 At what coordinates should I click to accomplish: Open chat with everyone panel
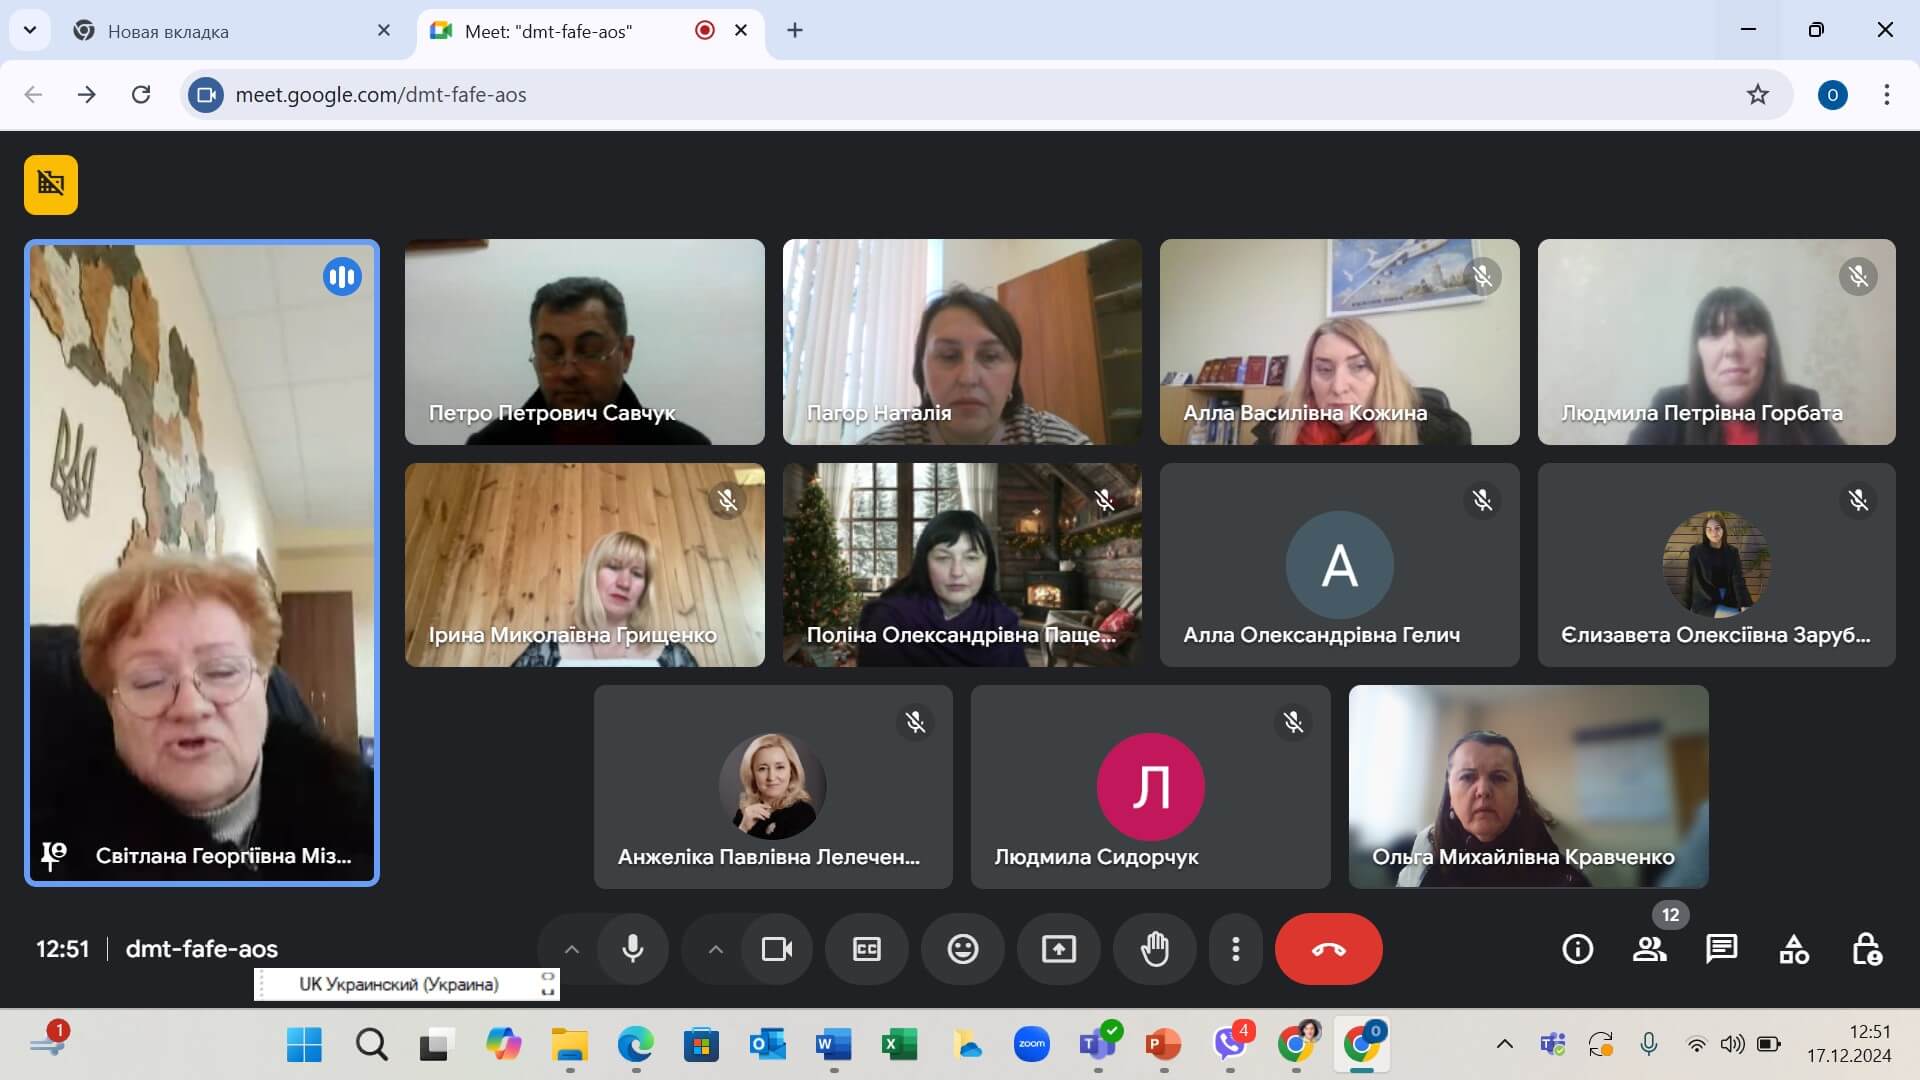coord(1721,949)
